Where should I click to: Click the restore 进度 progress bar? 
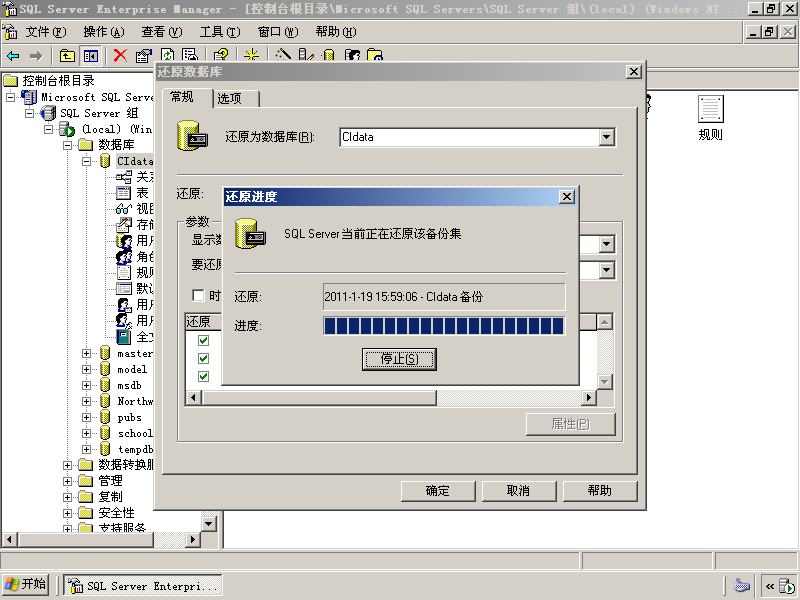tap(444, 326)
